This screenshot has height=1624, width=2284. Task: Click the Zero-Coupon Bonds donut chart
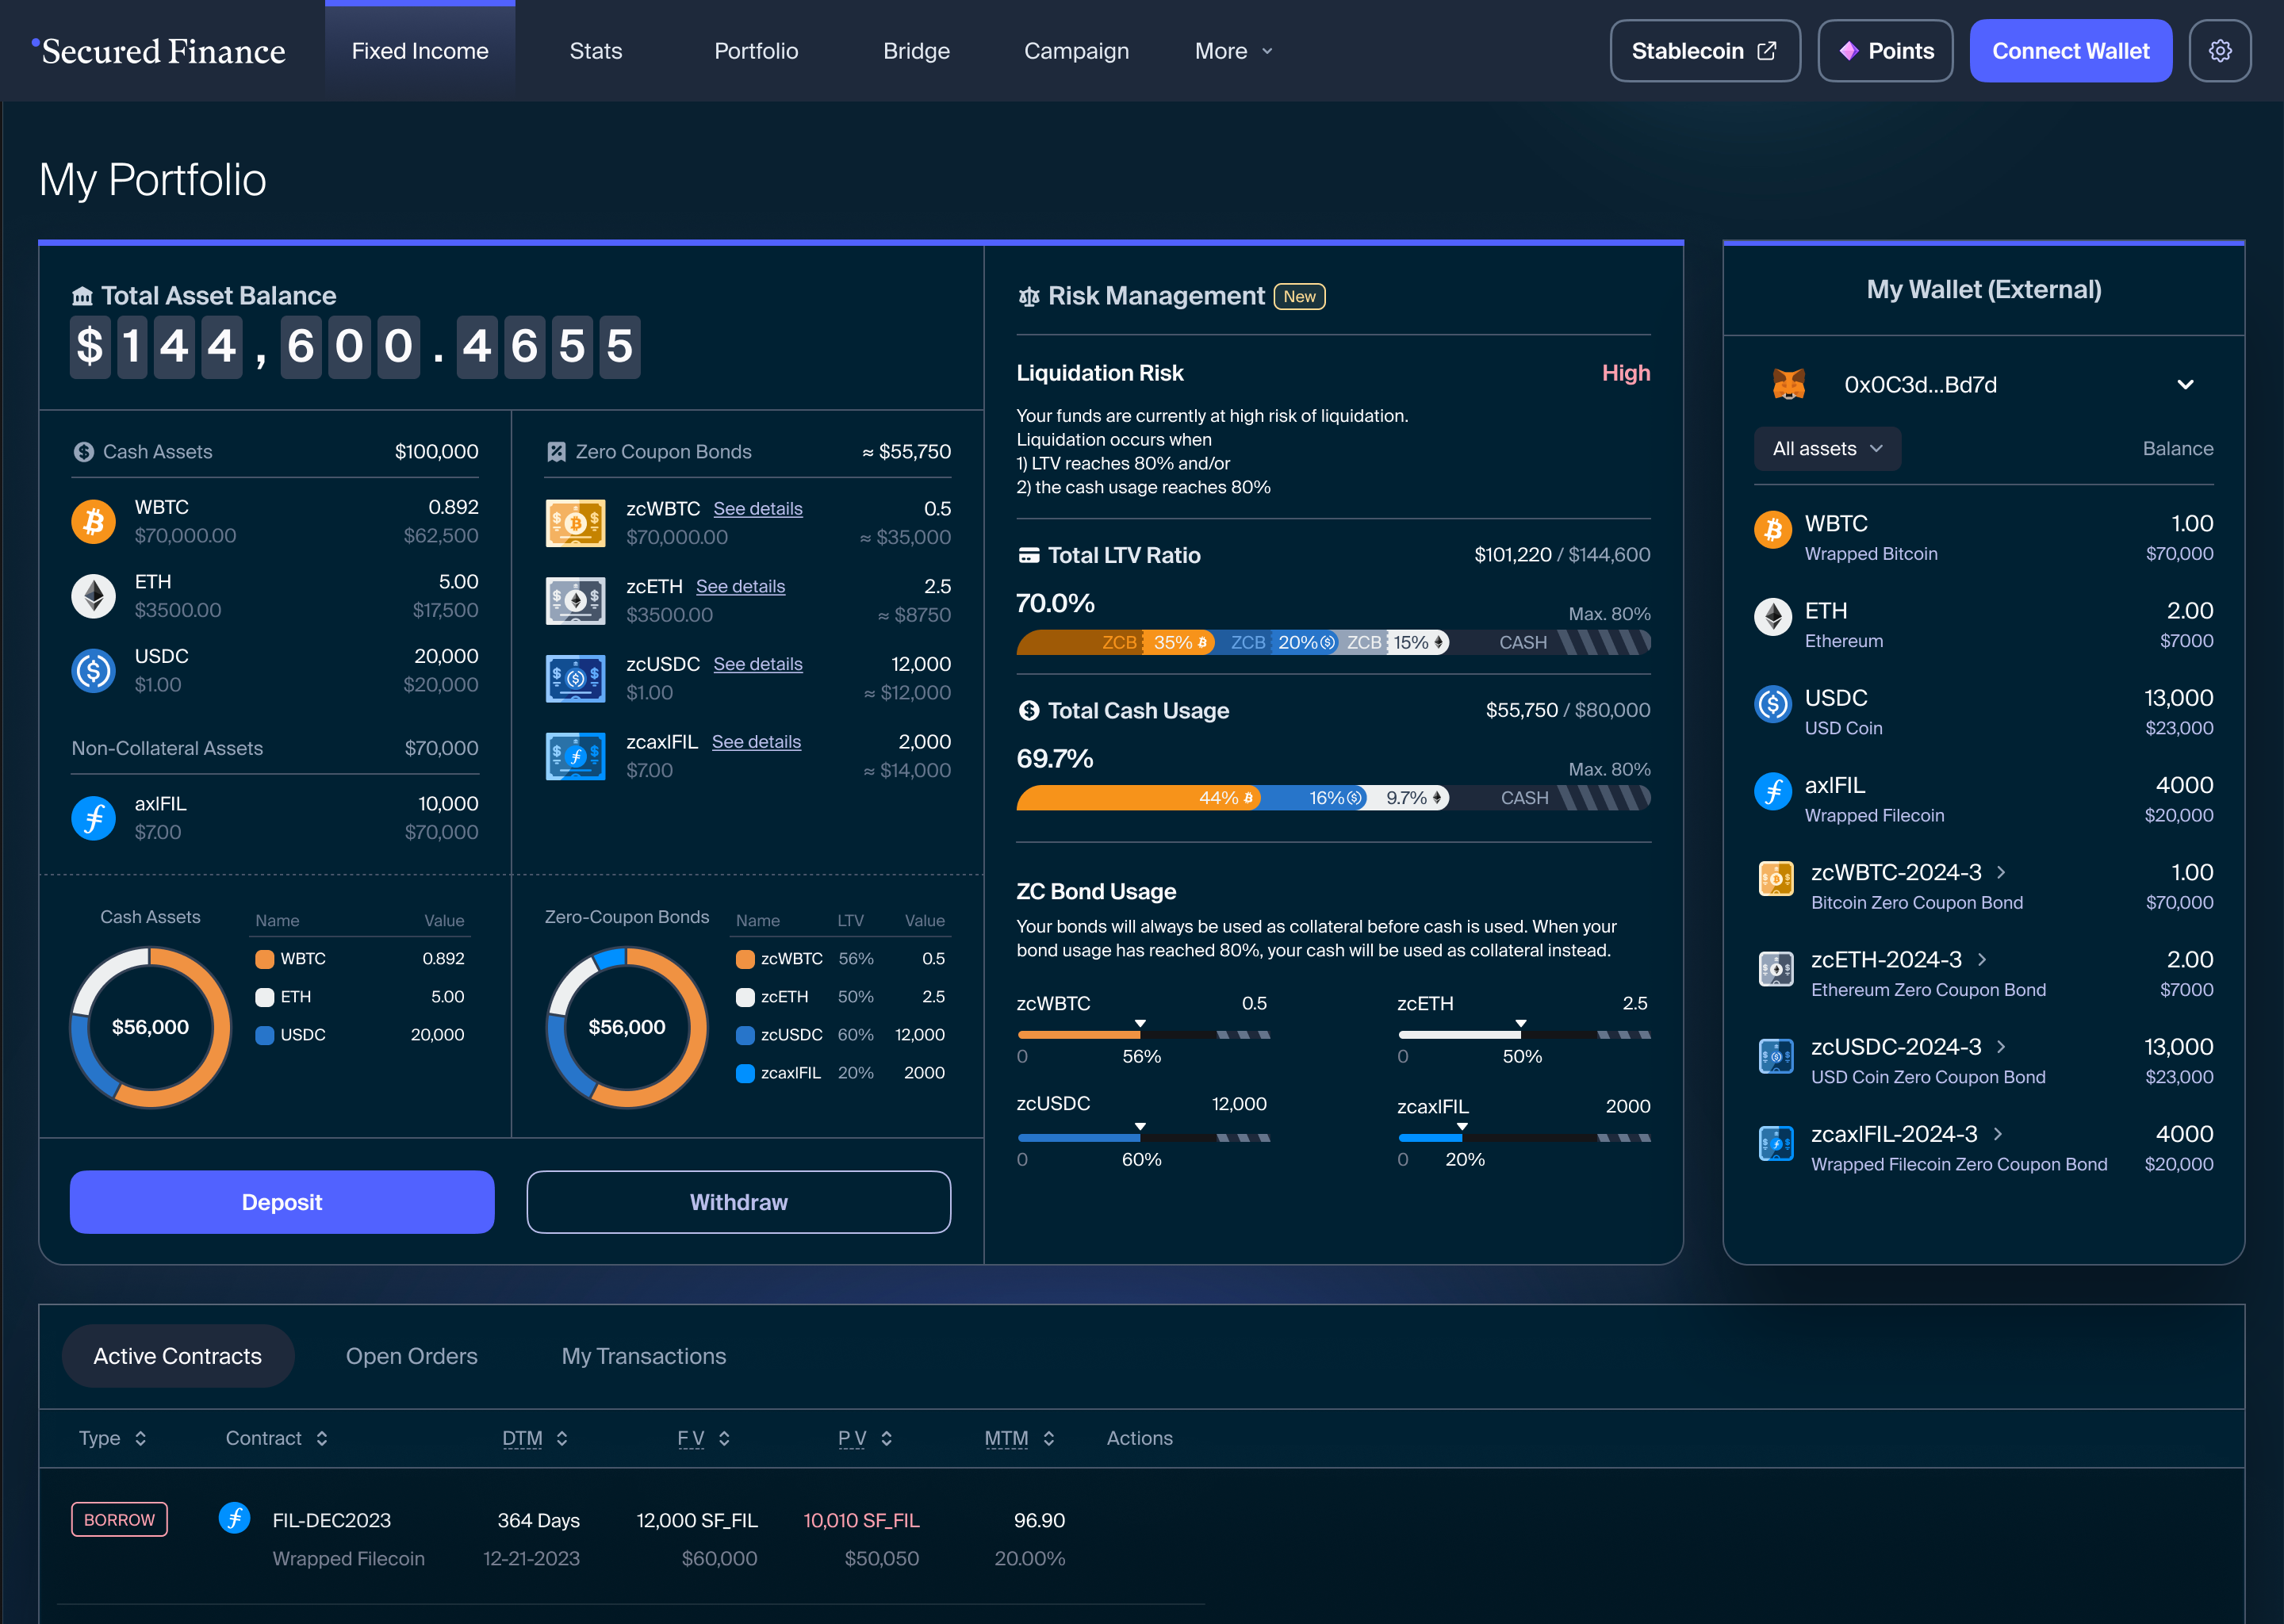(x=627, y=1027)
